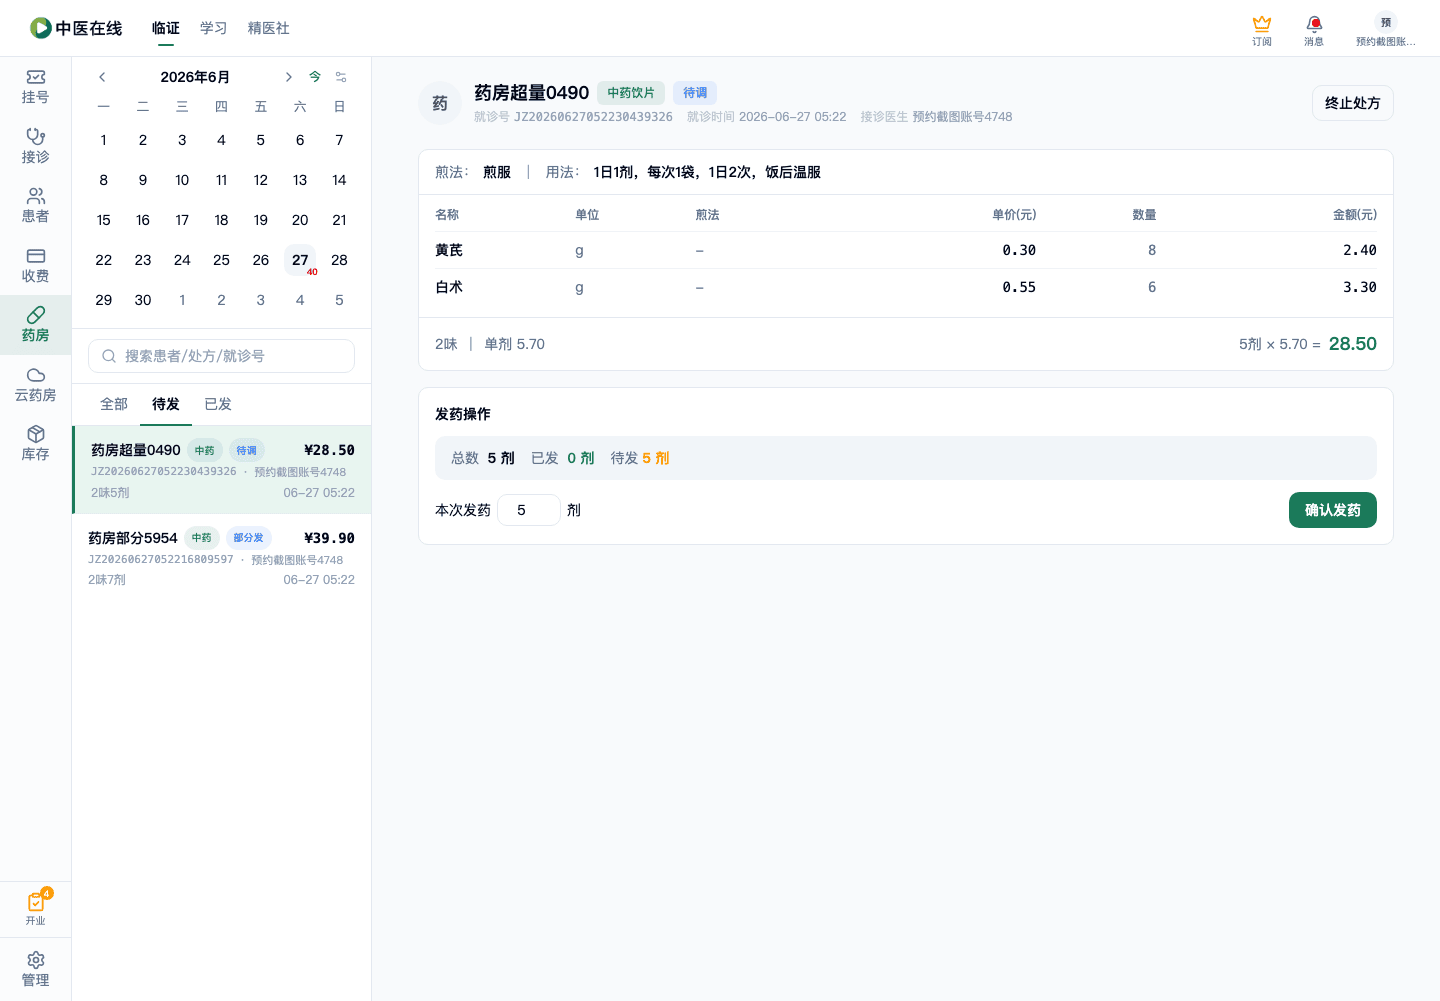Click the 本次发药 quantity input
1440x1001 pixels.
click(529, 510)
